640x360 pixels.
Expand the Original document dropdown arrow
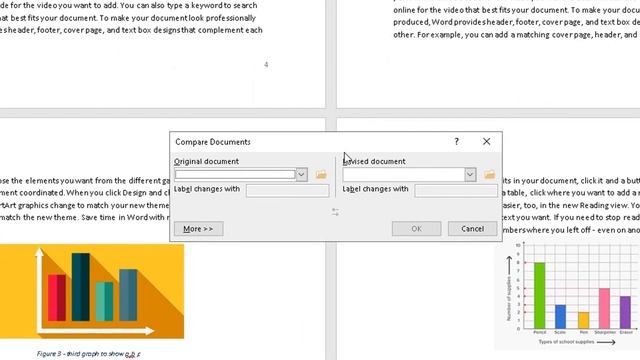[301, 175]
